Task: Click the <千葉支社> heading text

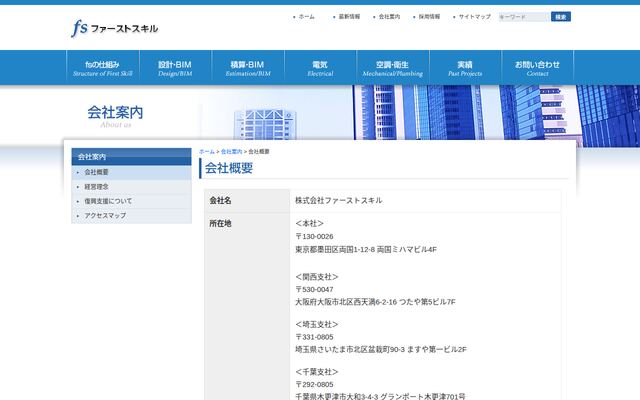Action: click(x=317, y=372)
